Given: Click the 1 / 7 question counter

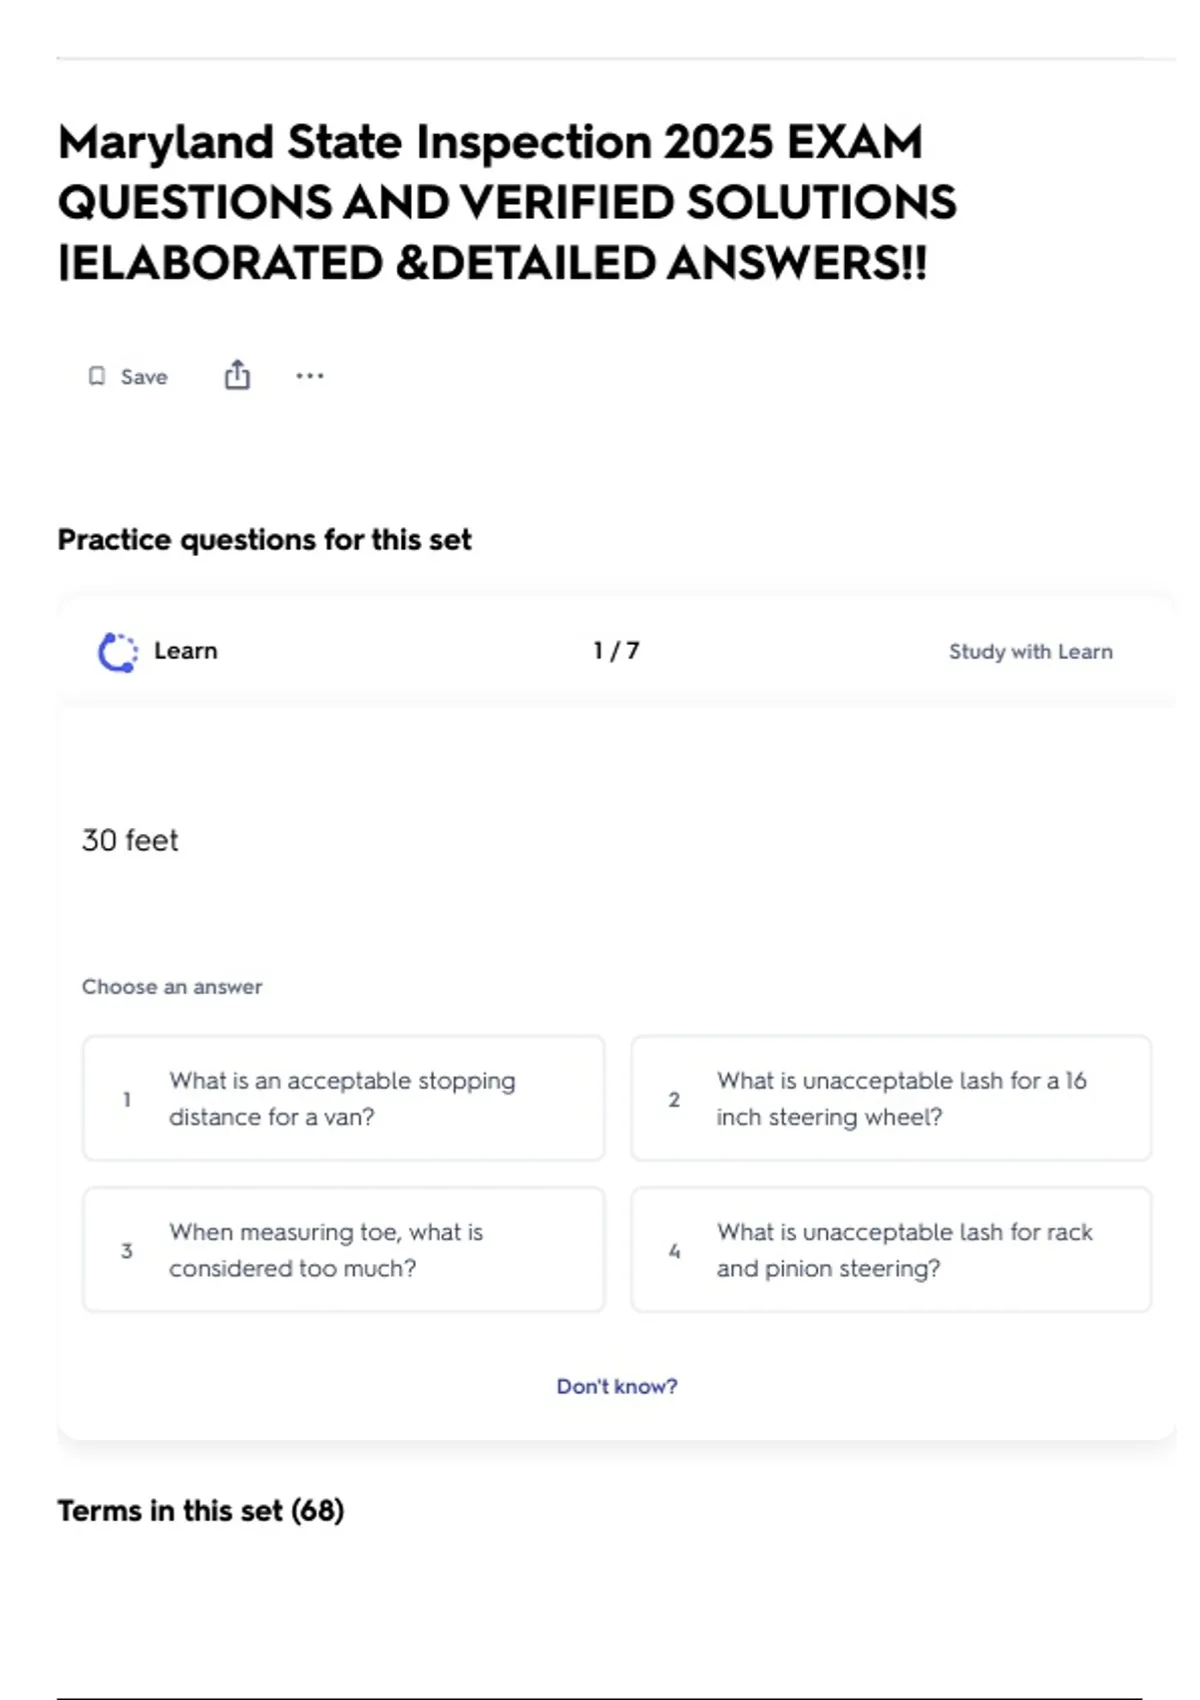Looking at the screenshot, I should click(616, 651).
